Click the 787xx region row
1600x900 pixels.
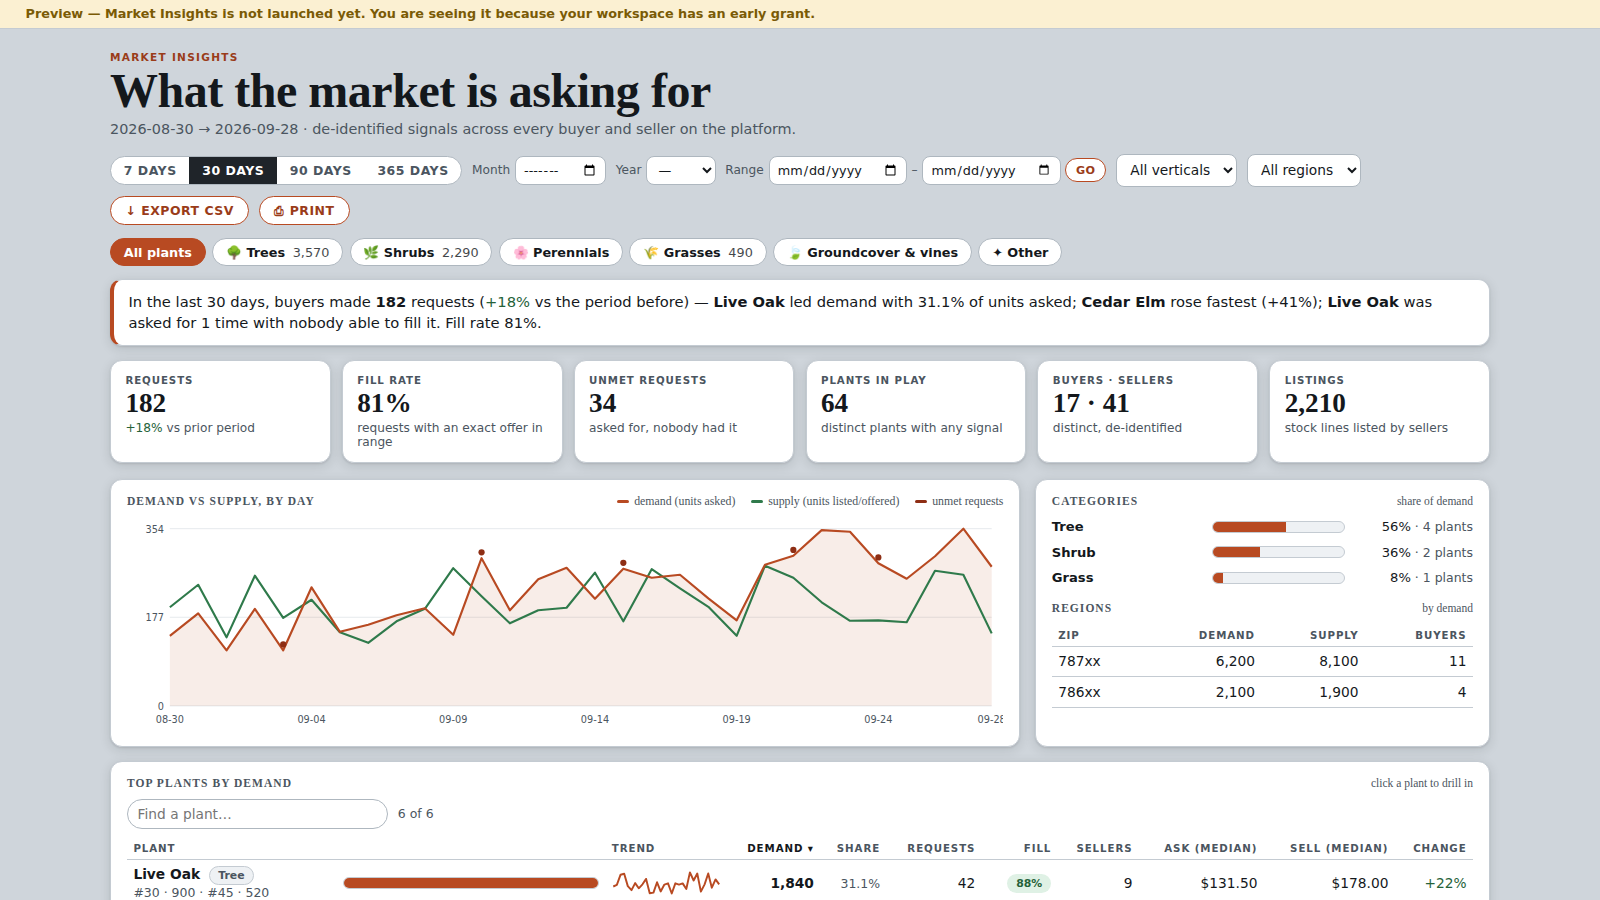click(1262, 661)
